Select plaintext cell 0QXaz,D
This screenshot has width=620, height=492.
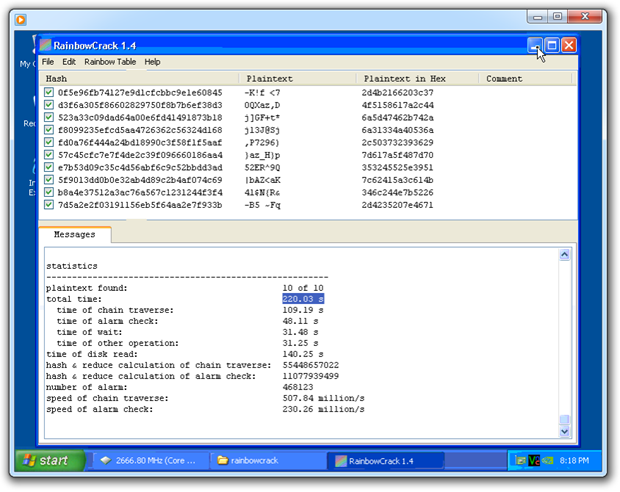[x=262, y=105]
